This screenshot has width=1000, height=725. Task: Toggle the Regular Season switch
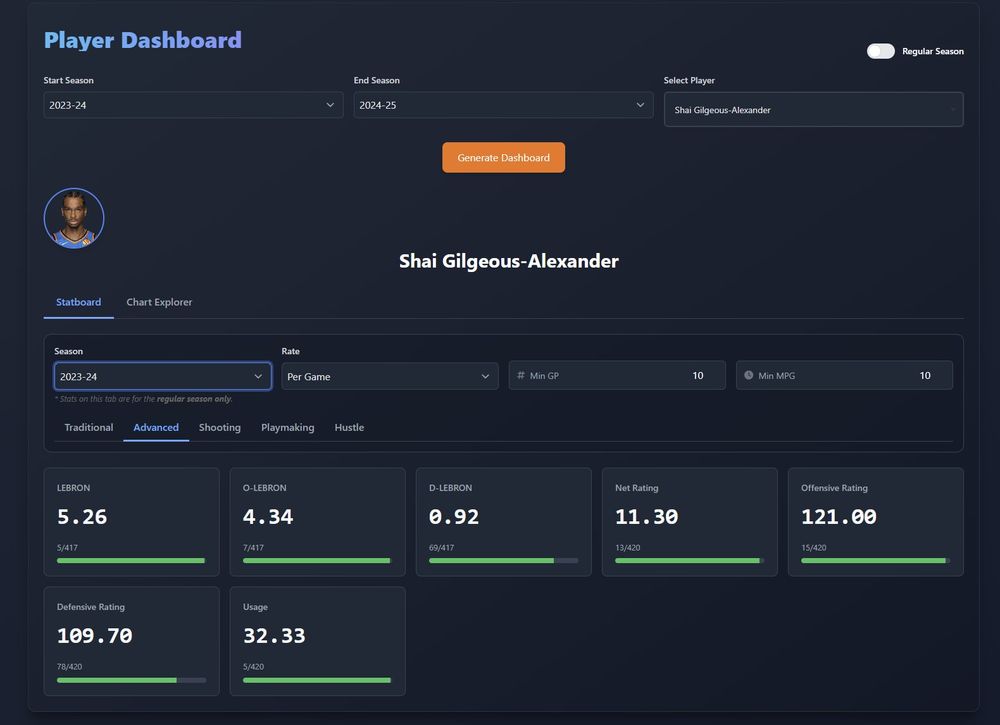coord(880,51)
